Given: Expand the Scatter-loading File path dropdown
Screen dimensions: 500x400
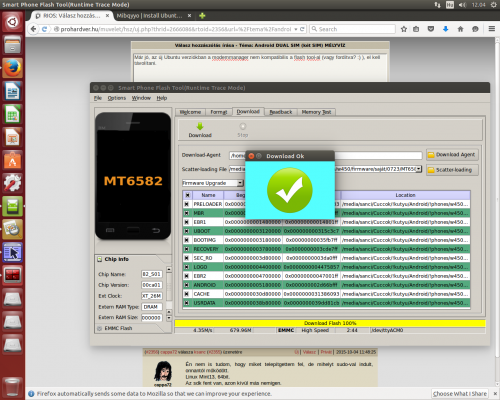Looking at the screenshot, I should pos(419,169).
